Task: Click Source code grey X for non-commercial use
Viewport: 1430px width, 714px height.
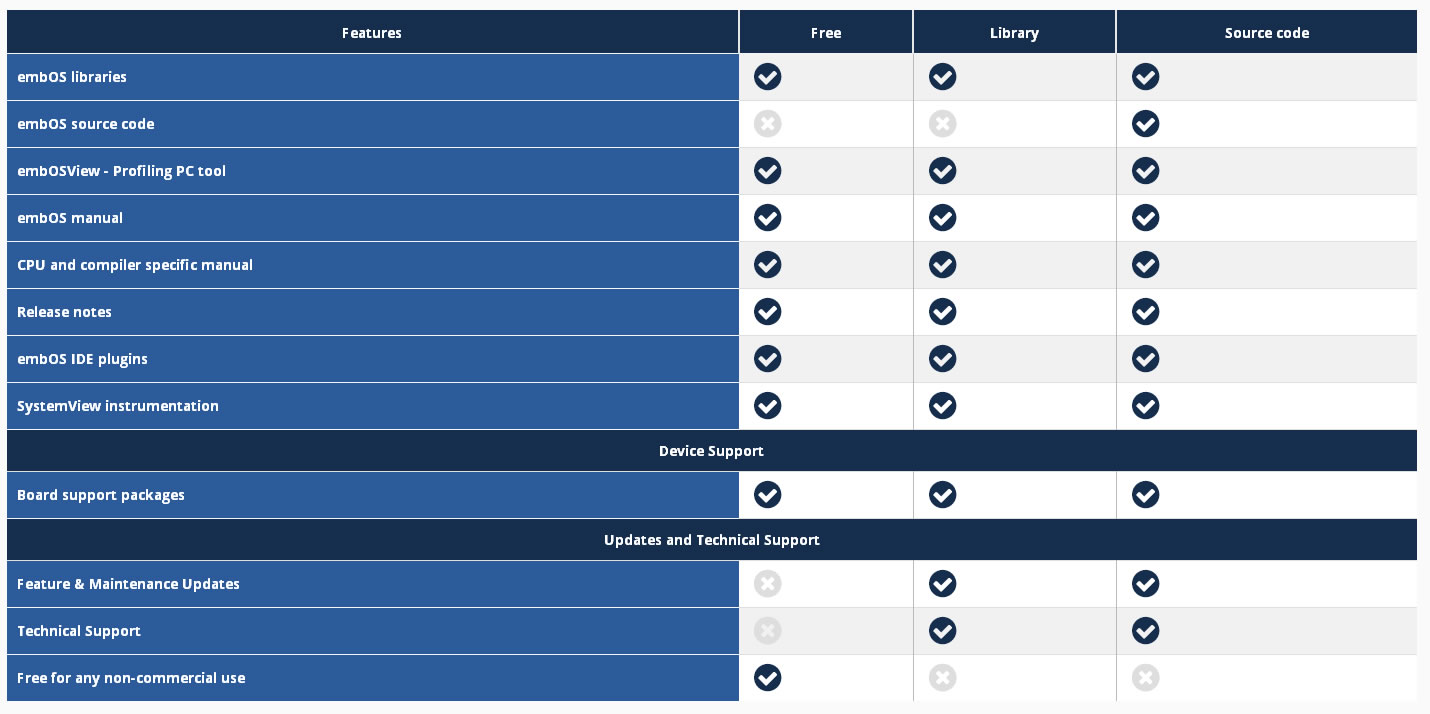Action: (x=1145, y=678)
